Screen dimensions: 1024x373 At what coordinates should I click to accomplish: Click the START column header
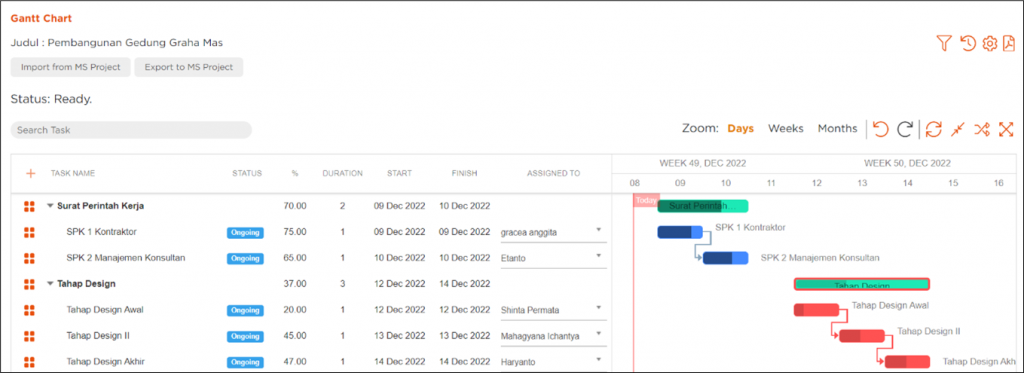(399, 173)
